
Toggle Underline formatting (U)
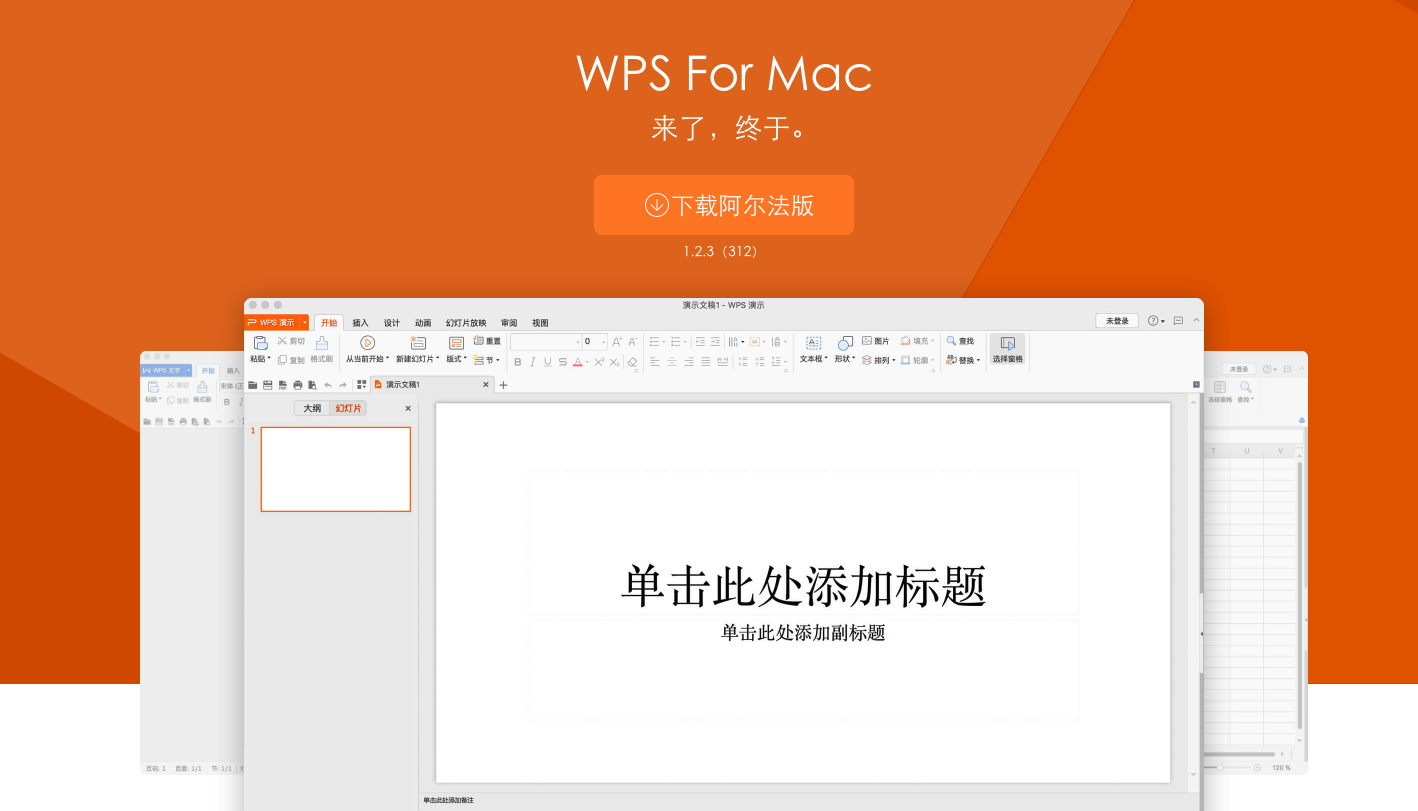point(547,362)
